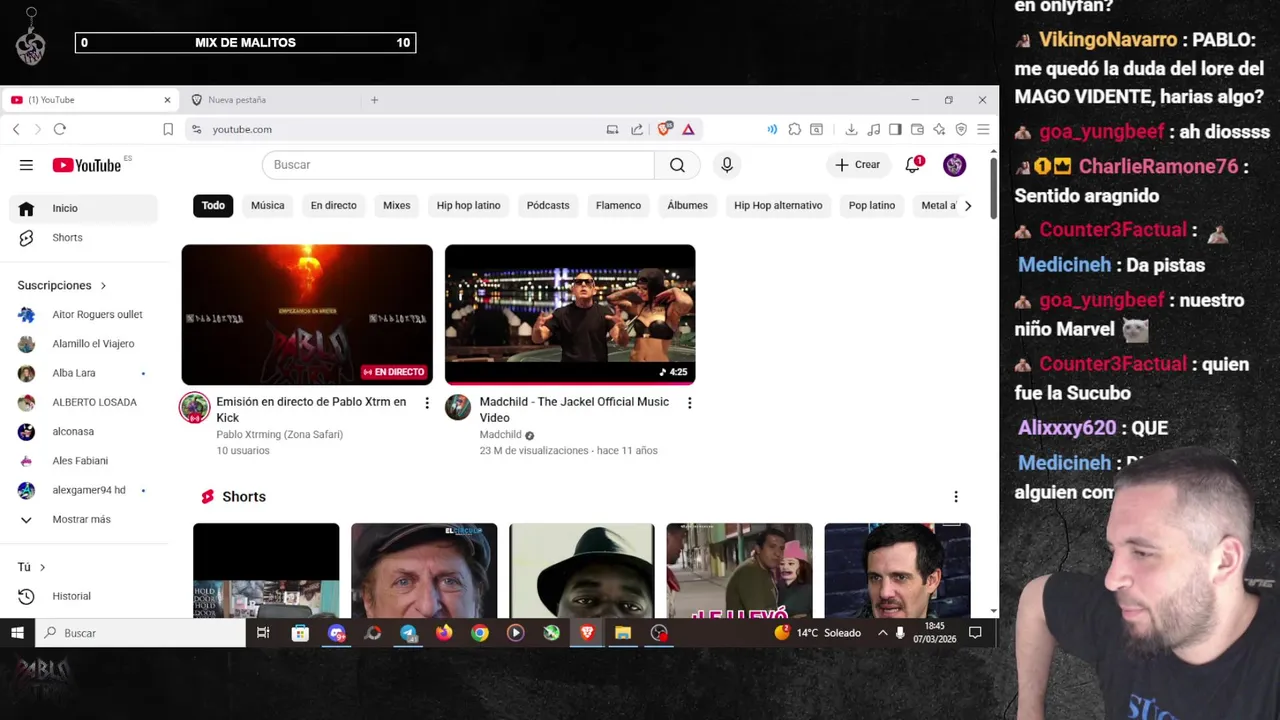
Task: Click the Windows taskbar Buscar box
Action: point(140,633)
